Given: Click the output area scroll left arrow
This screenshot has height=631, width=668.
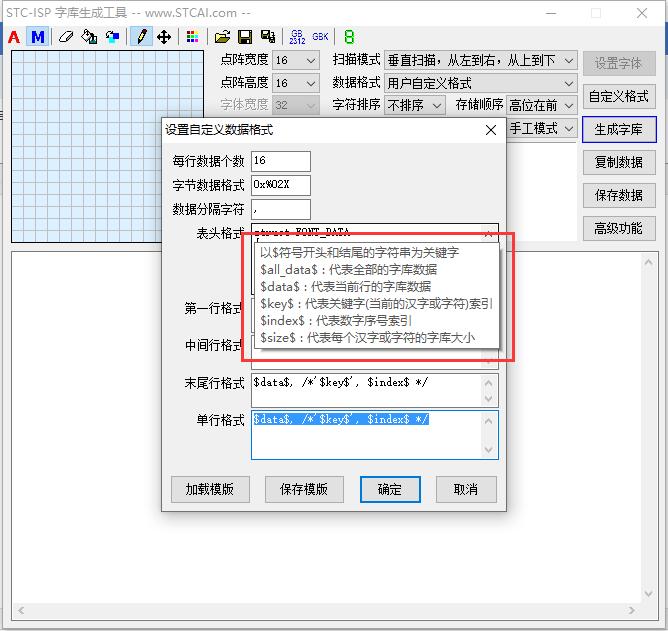Looking at the screenshot, I should [x=21, y=611].
